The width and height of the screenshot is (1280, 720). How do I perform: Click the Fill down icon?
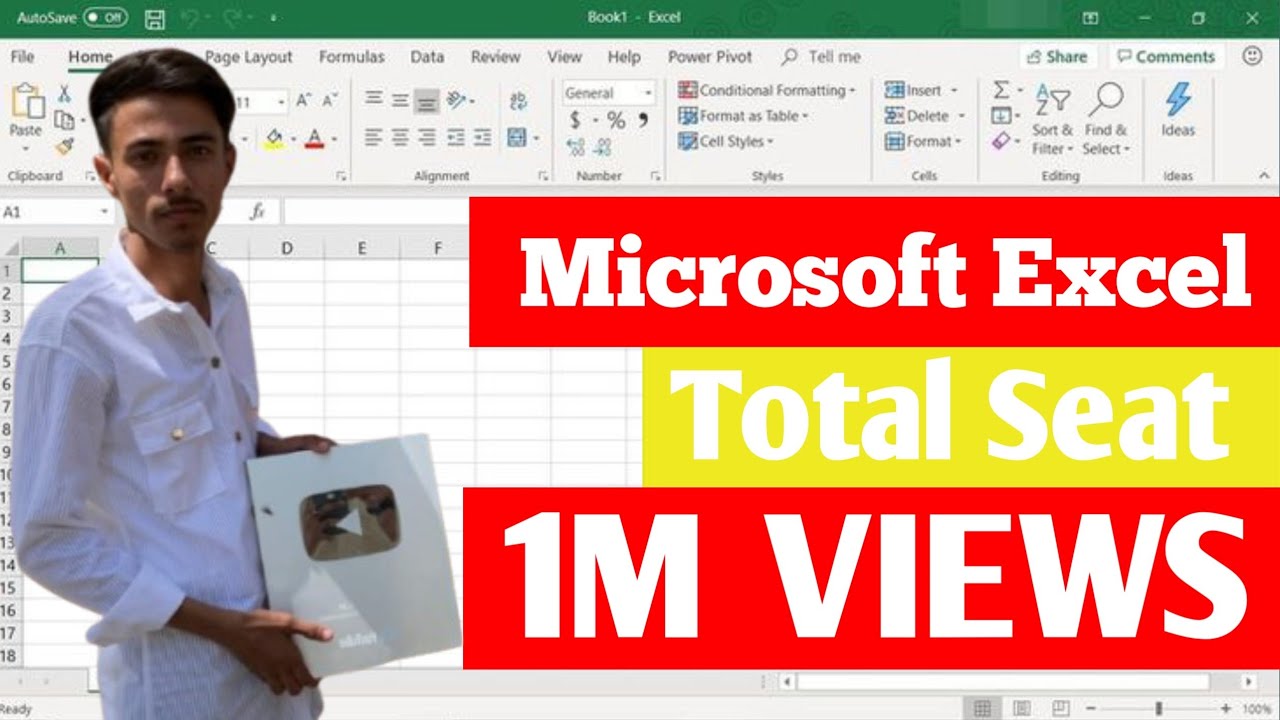1001,116
